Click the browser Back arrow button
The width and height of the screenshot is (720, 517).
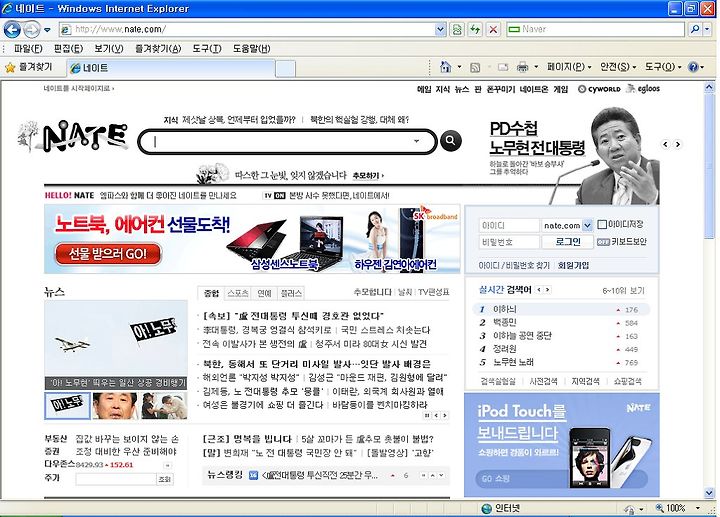tap(12, 30)
